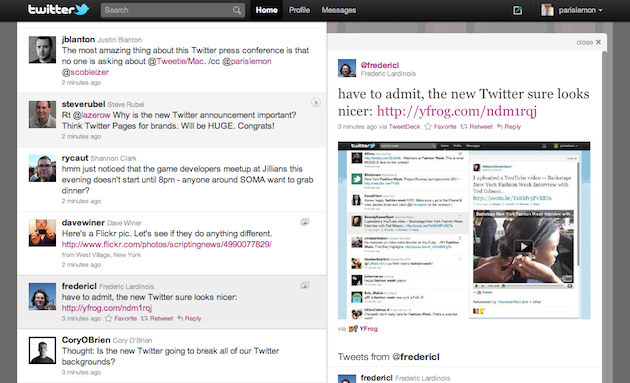This screenshot has height=383, width=630.
Task: Click the @lazerow mention
Action: pyautogui.click(x=96, y=115)
